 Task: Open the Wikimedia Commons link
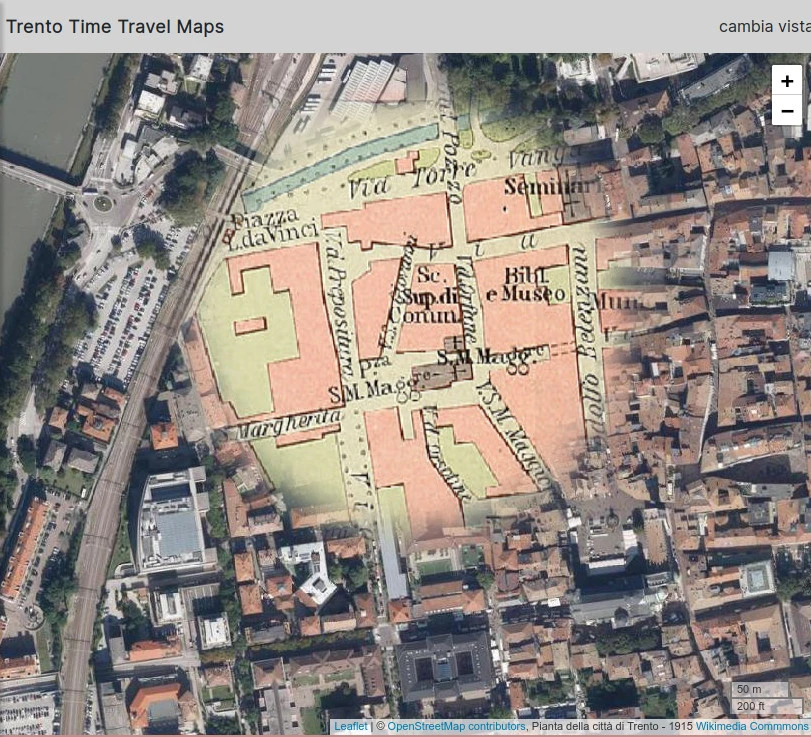coord(752,726)
